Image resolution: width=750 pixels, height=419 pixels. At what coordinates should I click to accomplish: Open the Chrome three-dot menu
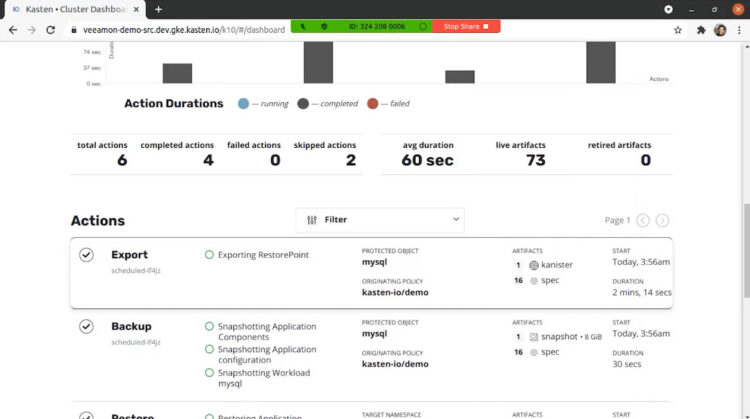(739, 30)
